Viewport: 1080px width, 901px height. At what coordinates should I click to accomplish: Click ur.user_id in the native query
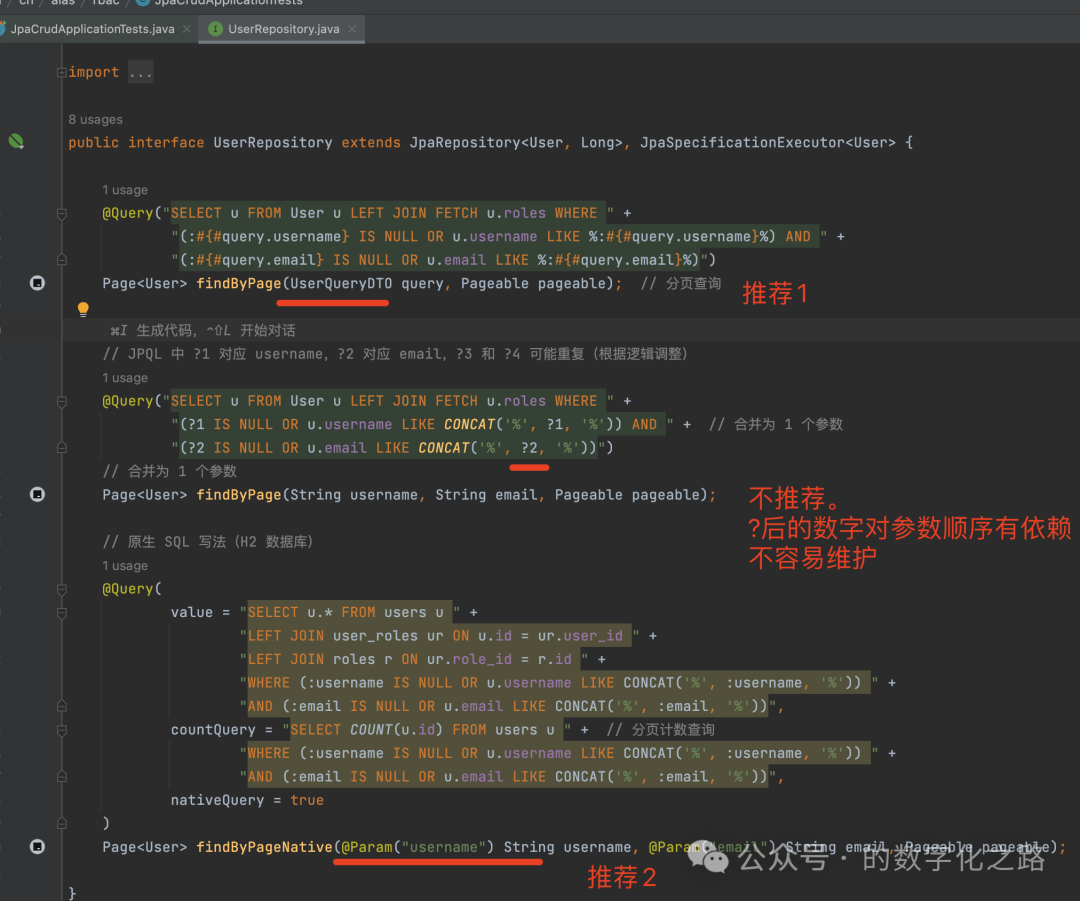click(x=581, y=636)
